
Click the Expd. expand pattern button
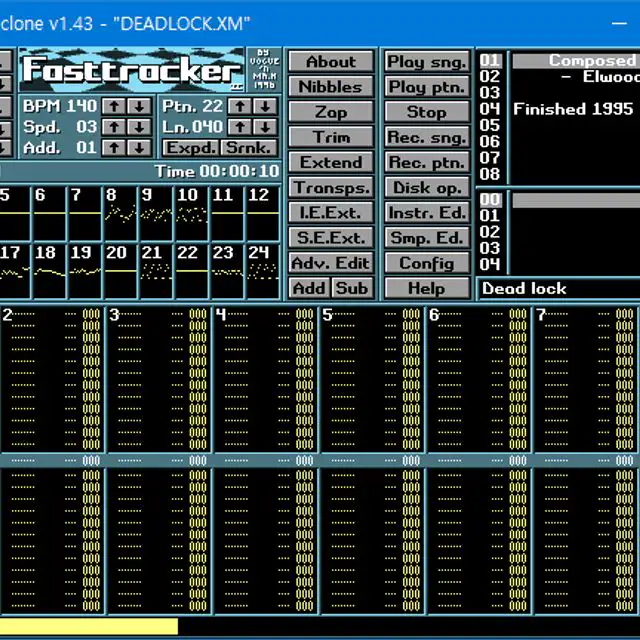[x=191, y=148]
